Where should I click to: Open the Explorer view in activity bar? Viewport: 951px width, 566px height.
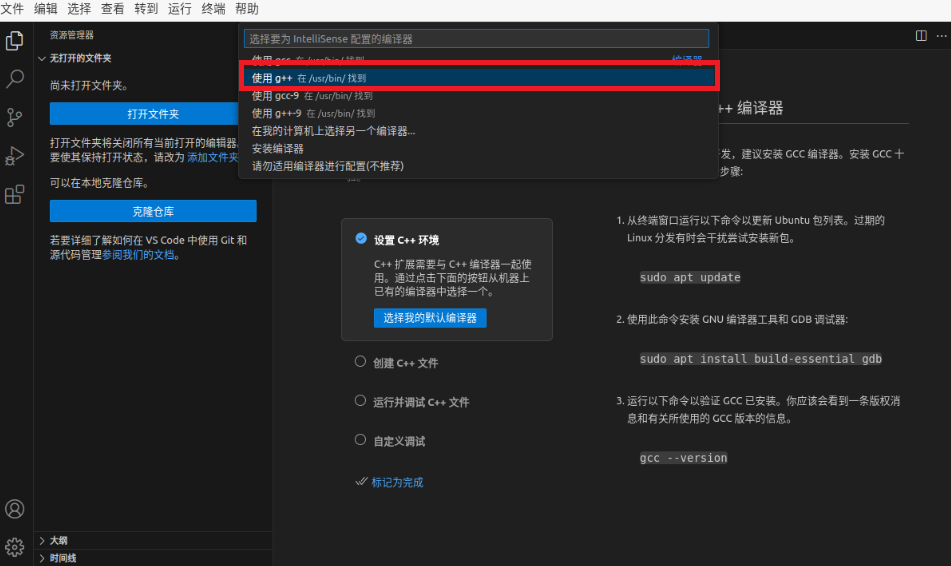click(15, 41)
